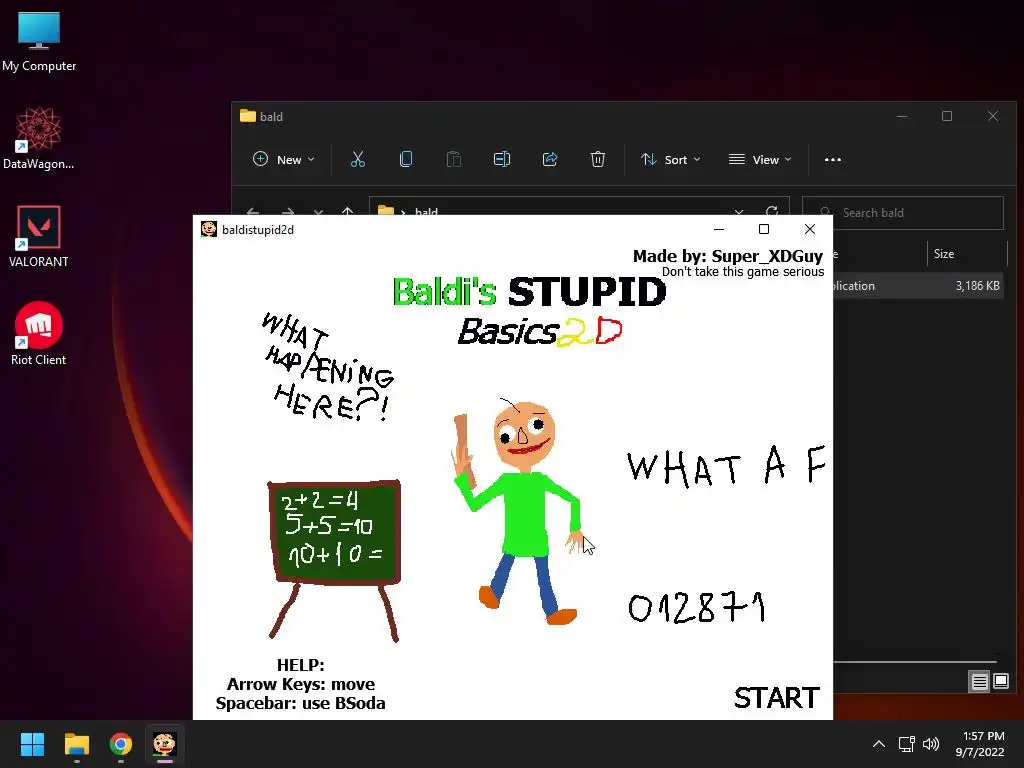Close the bald File Explorer window
This screenshot has height=768, width=1024.
993,116
